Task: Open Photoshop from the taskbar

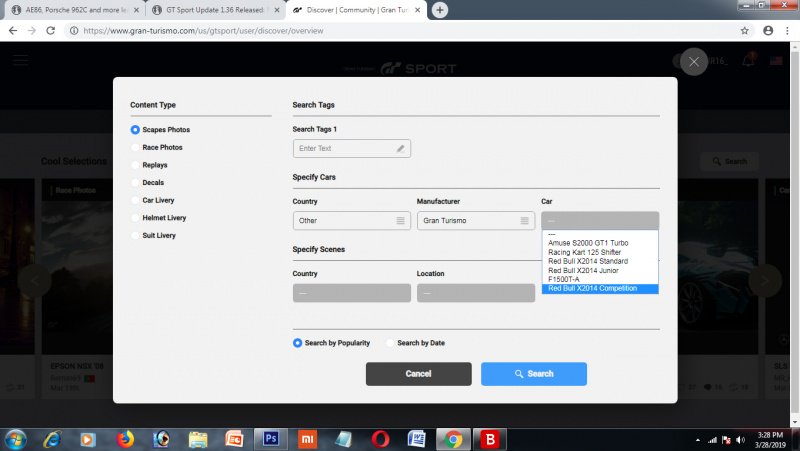Action: pyautogui.click(x=271, y=439)
